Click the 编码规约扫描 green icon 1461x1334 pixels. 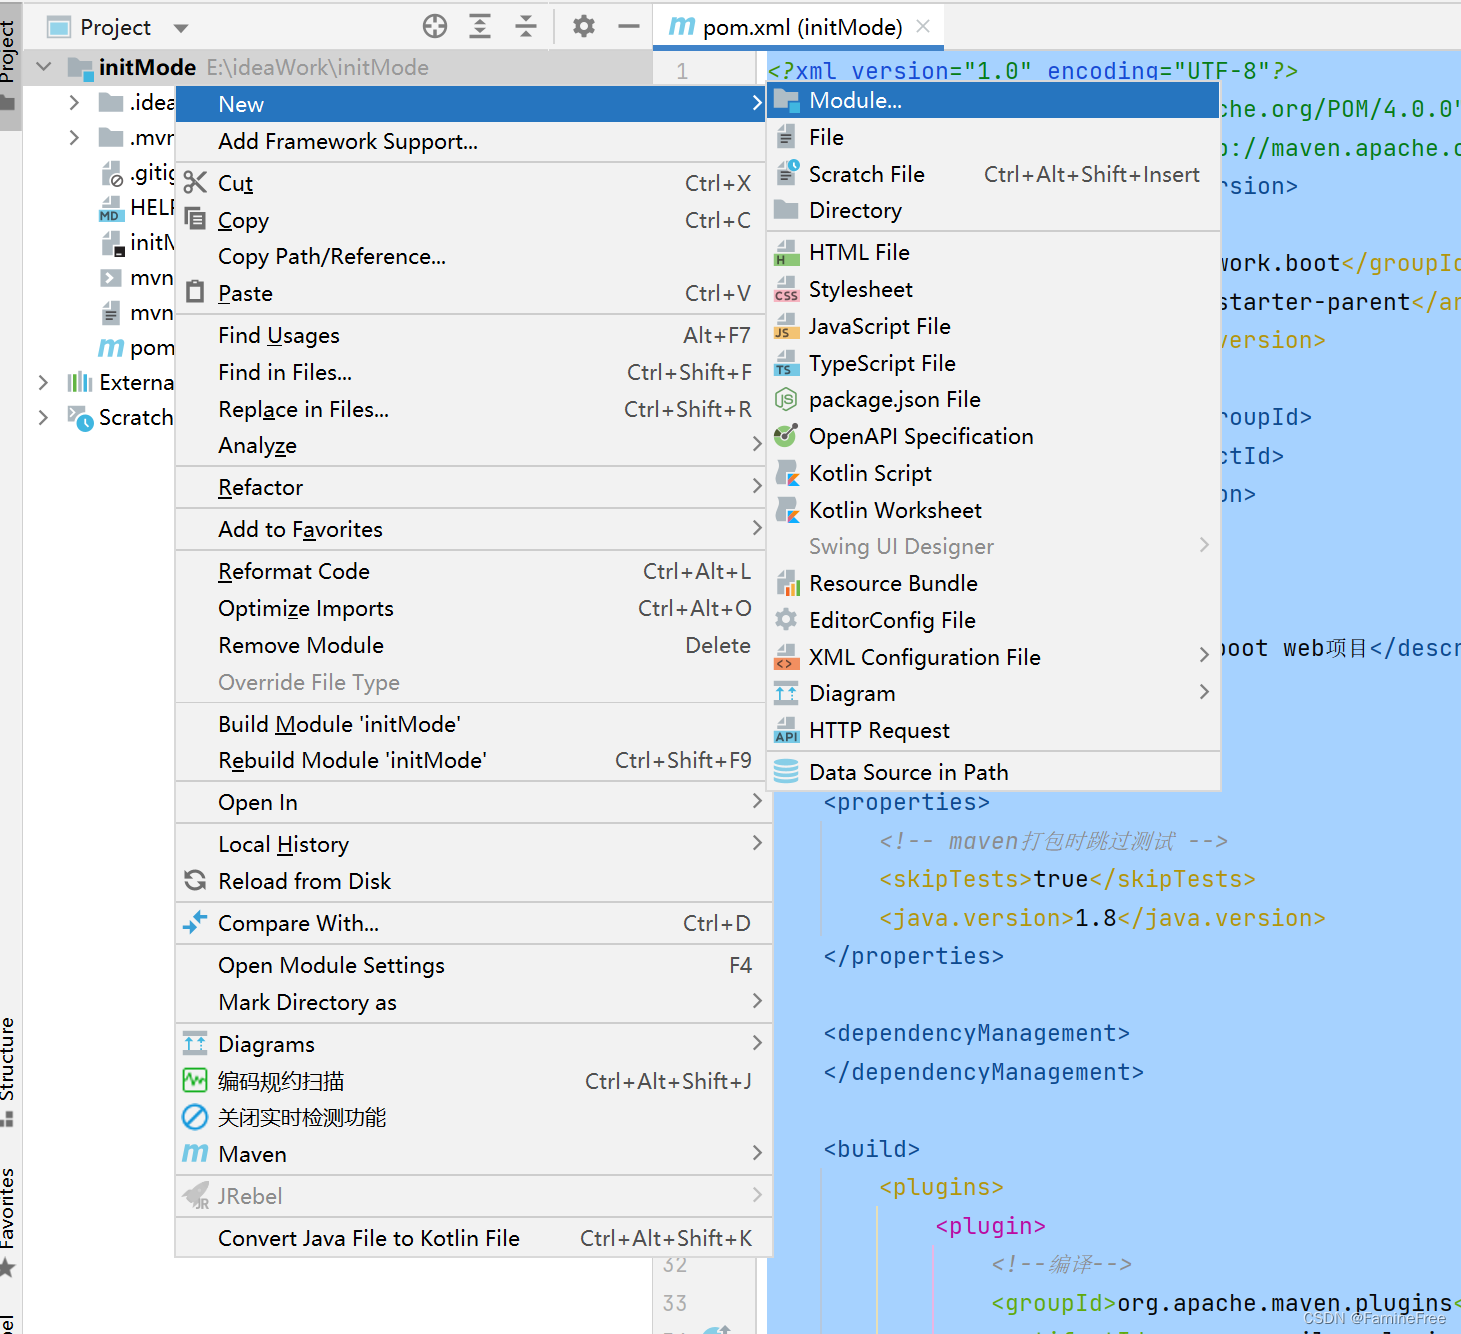click(195, 1081)
